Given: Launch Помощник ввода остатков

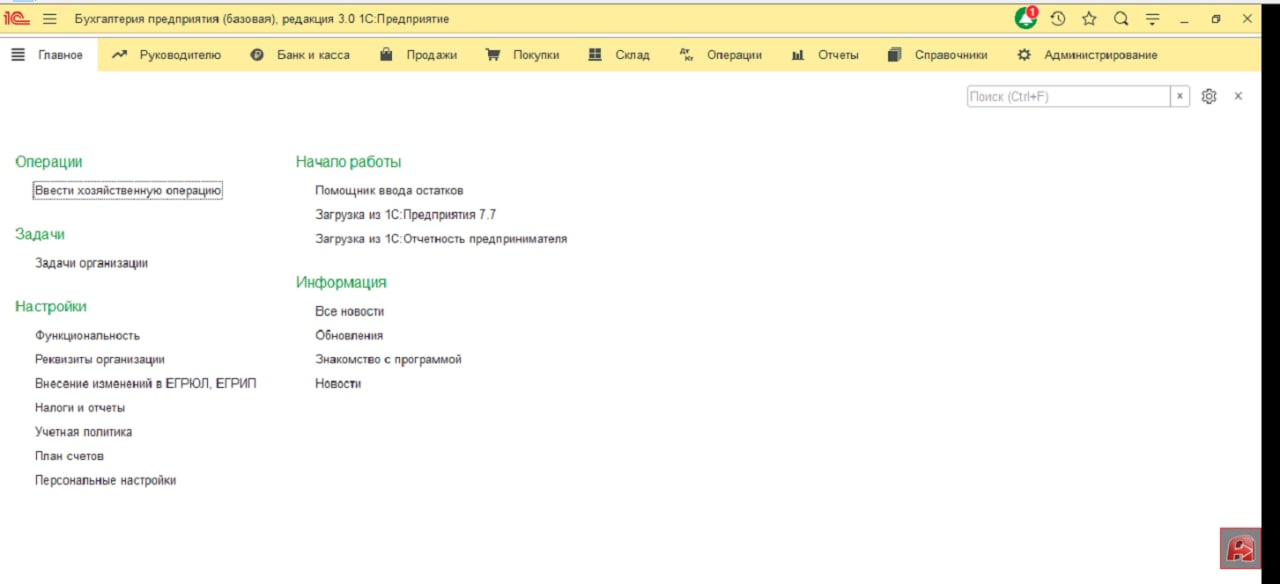Looking at the screenshot, I should (389, 190).
